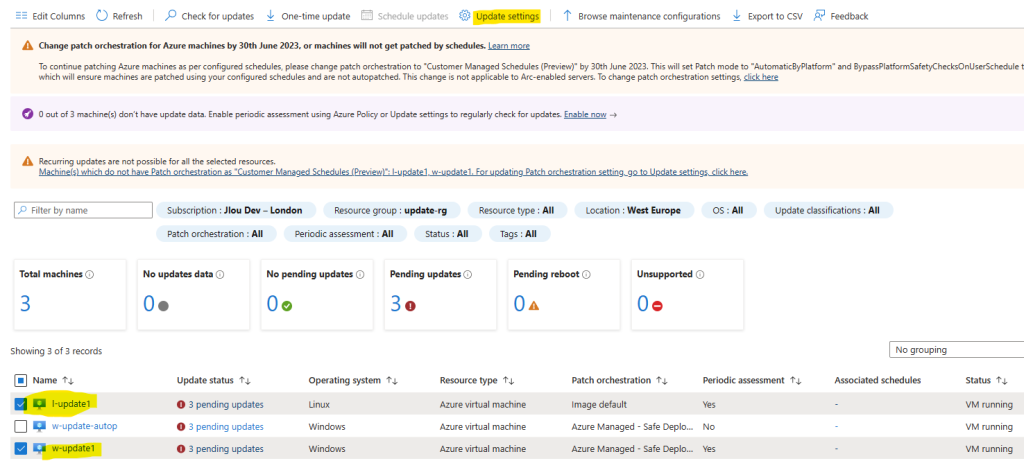Viewport: 1024px width, 461px height.
Task: Click 3 pending updates link for l-update1
Action: point(226,405)
